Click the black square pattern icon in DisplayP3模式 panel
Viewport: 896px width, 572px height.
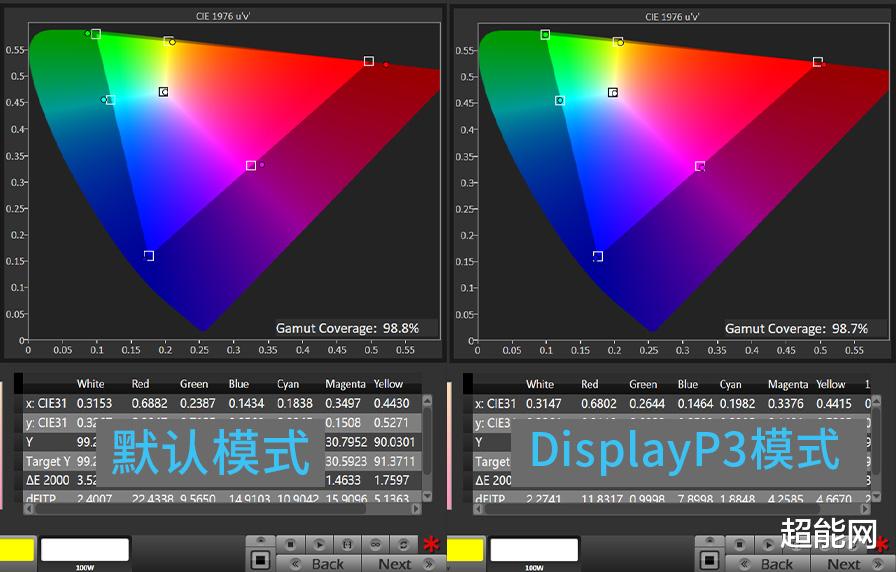(x=710, y=559)
